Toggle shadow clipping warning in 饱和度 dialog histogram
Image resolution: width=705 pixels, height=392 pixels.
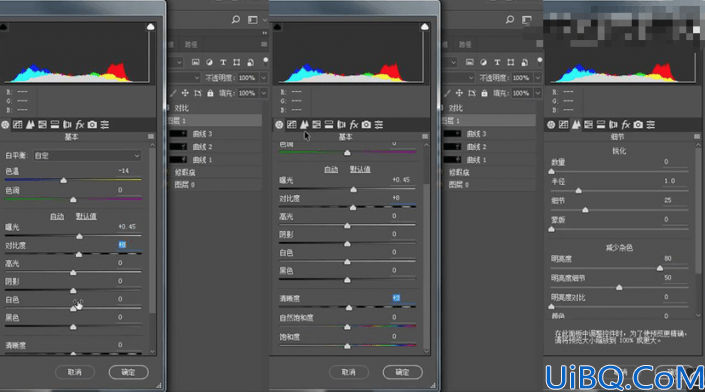(277, 27)
